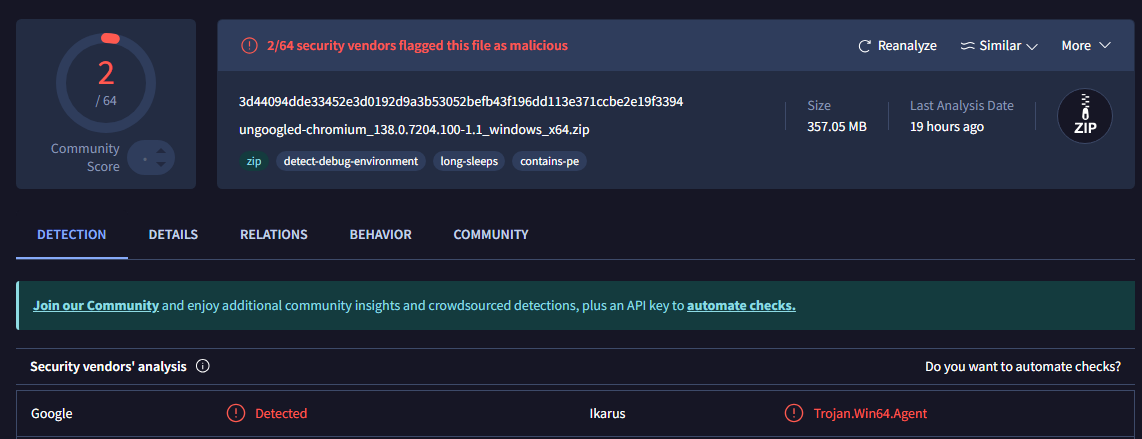Go to the Relations tab
The height and width of the screenshot is (439, 1142).
click(x=273, y=235)
